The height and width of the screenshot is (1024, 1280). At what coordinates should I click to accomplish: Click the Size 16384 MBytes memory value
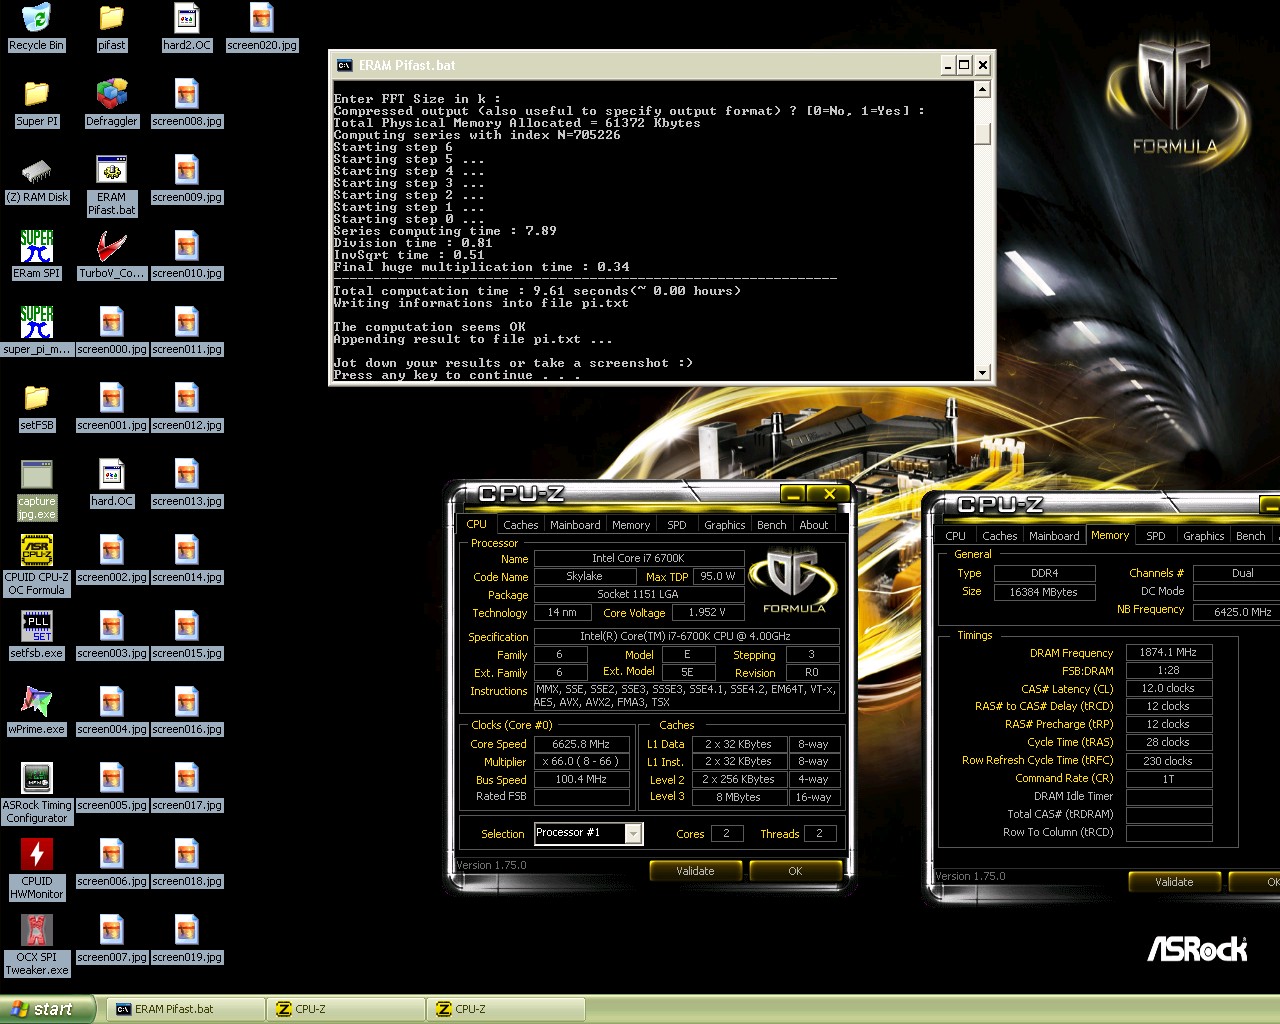click(1043, 592)
